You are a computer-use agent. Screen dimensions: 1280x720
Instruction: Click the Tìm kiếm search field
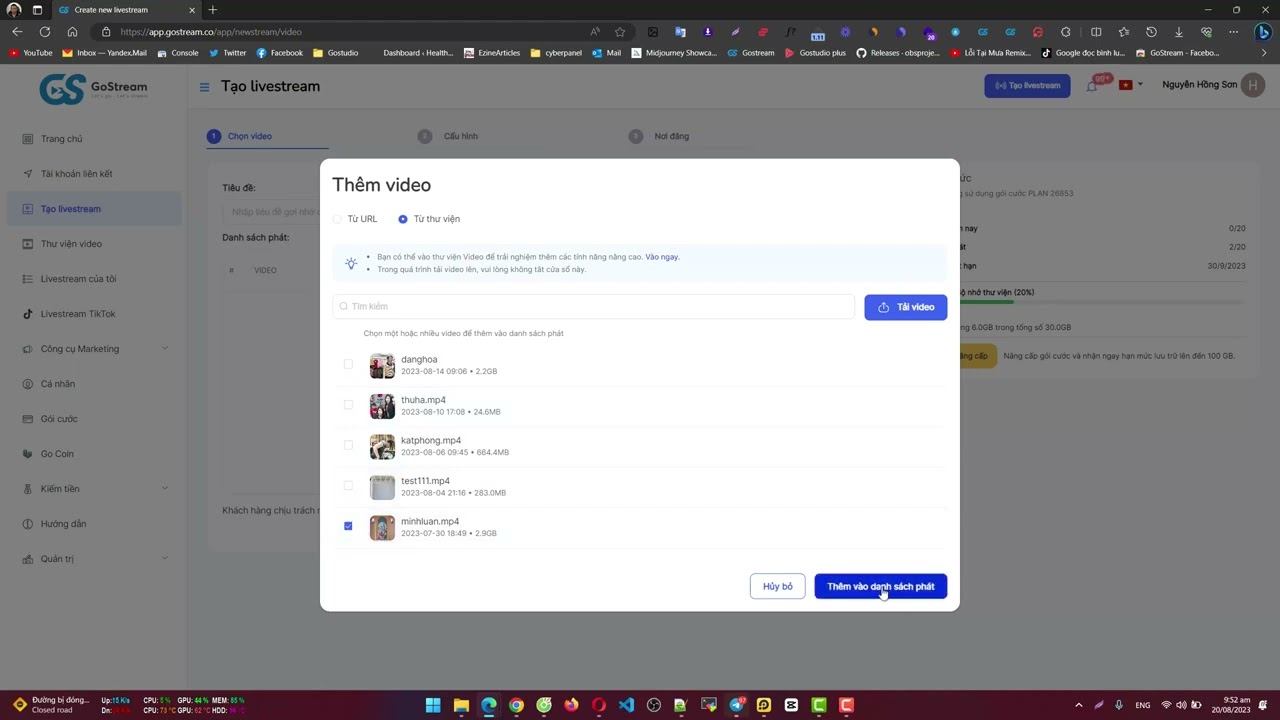pyautogui.click(x=595, y=307)
